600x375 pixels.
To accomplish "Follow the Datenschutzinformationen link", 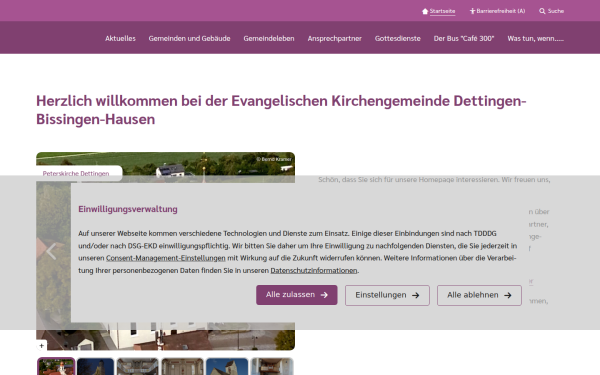I will click(314, 270).
